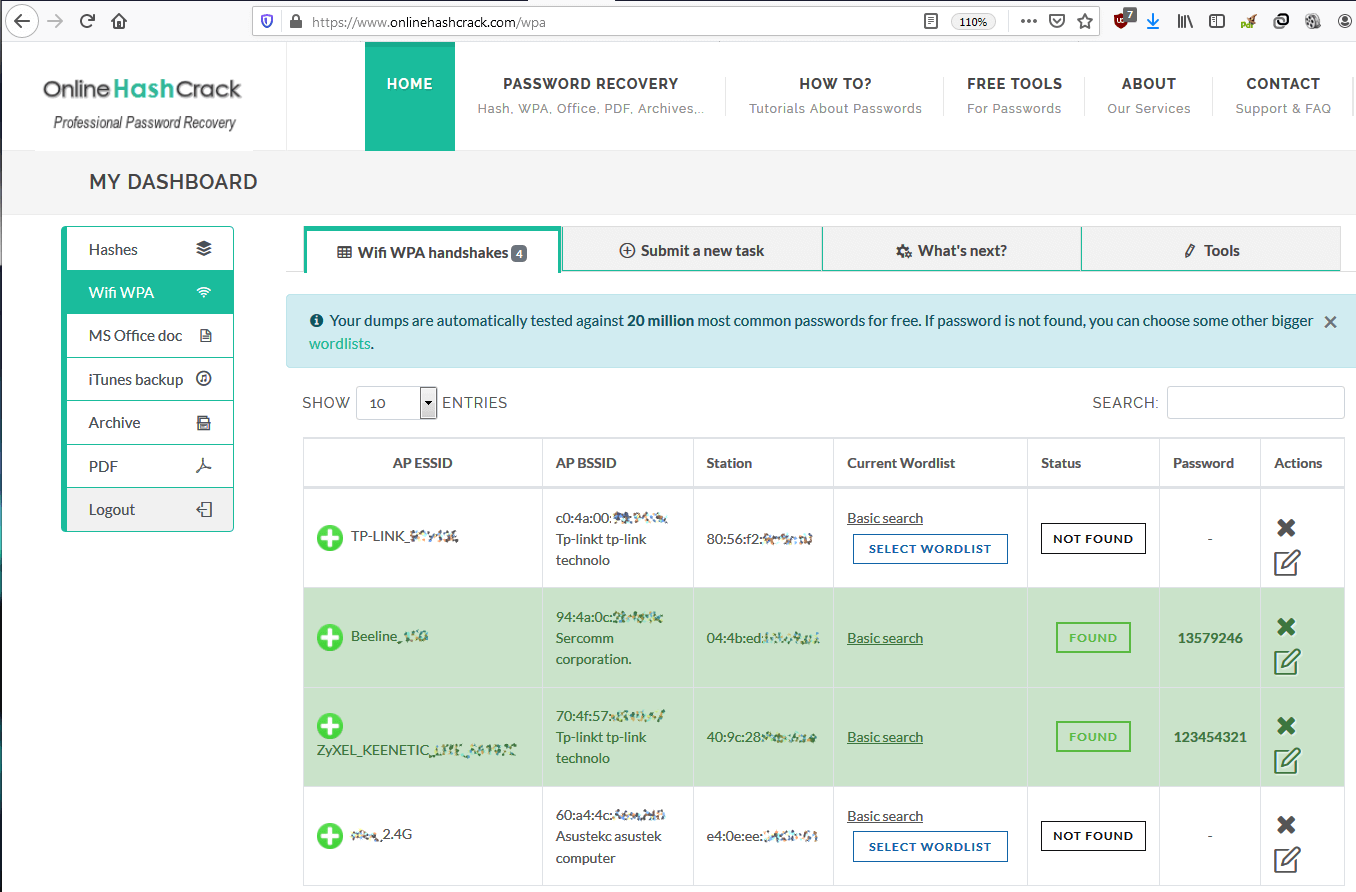
Task: Open the iTunes backup section
Action: [x=148, y=379]
